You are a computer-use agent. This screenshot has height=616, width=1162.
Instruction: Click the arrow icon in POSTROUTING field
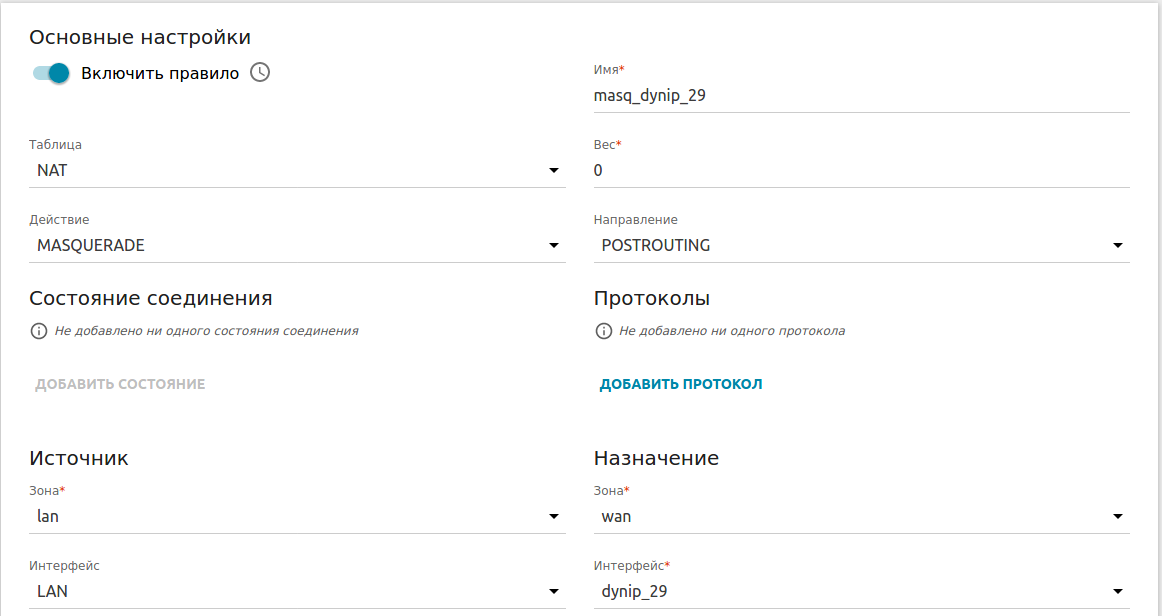[1118, 246]
